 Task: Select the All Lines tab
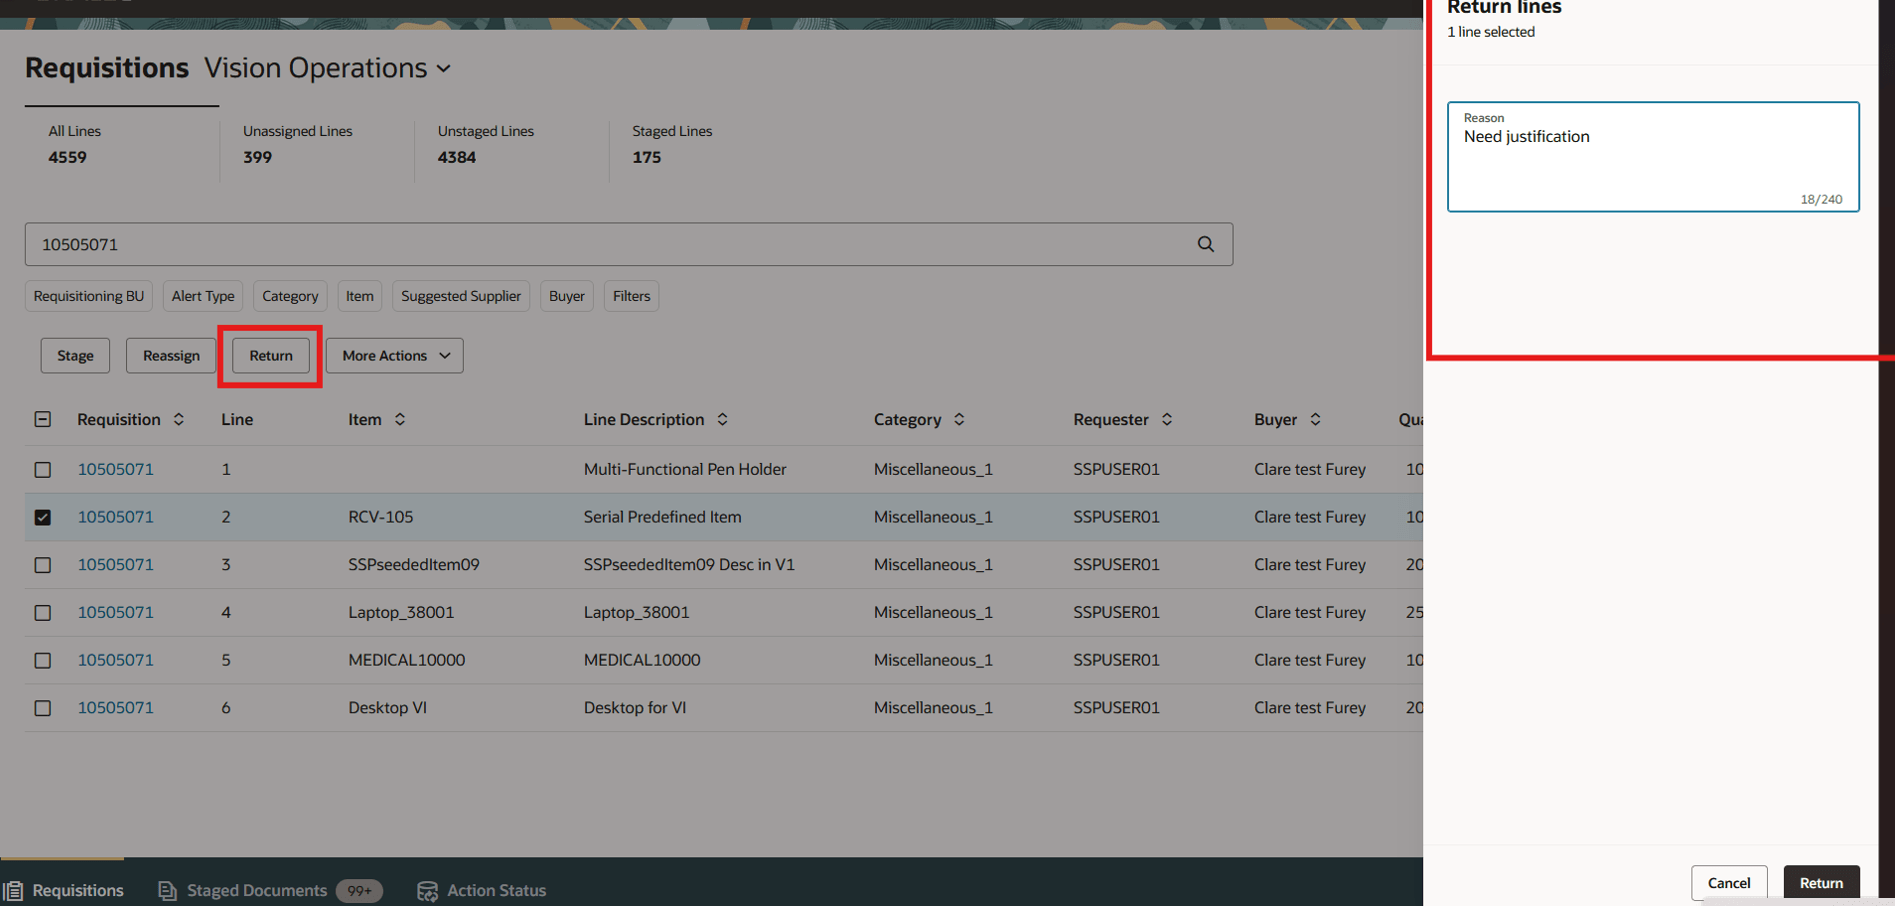point(122,144)
